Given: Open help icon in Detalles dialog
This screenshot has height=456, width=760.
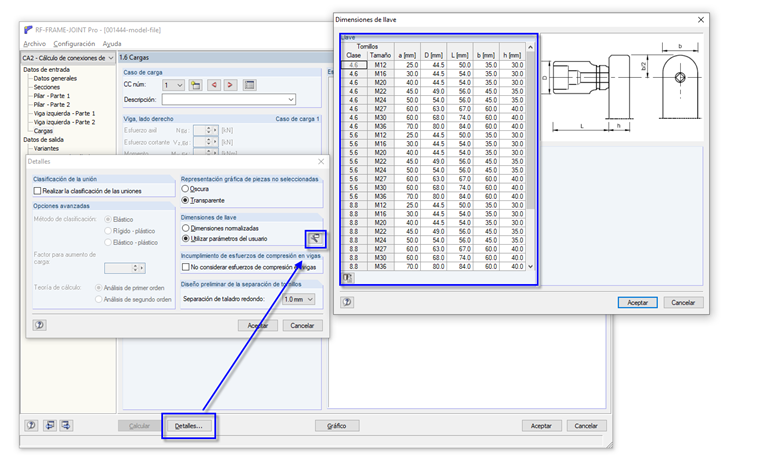Looking at the screenshot, I should click(40, 325).
